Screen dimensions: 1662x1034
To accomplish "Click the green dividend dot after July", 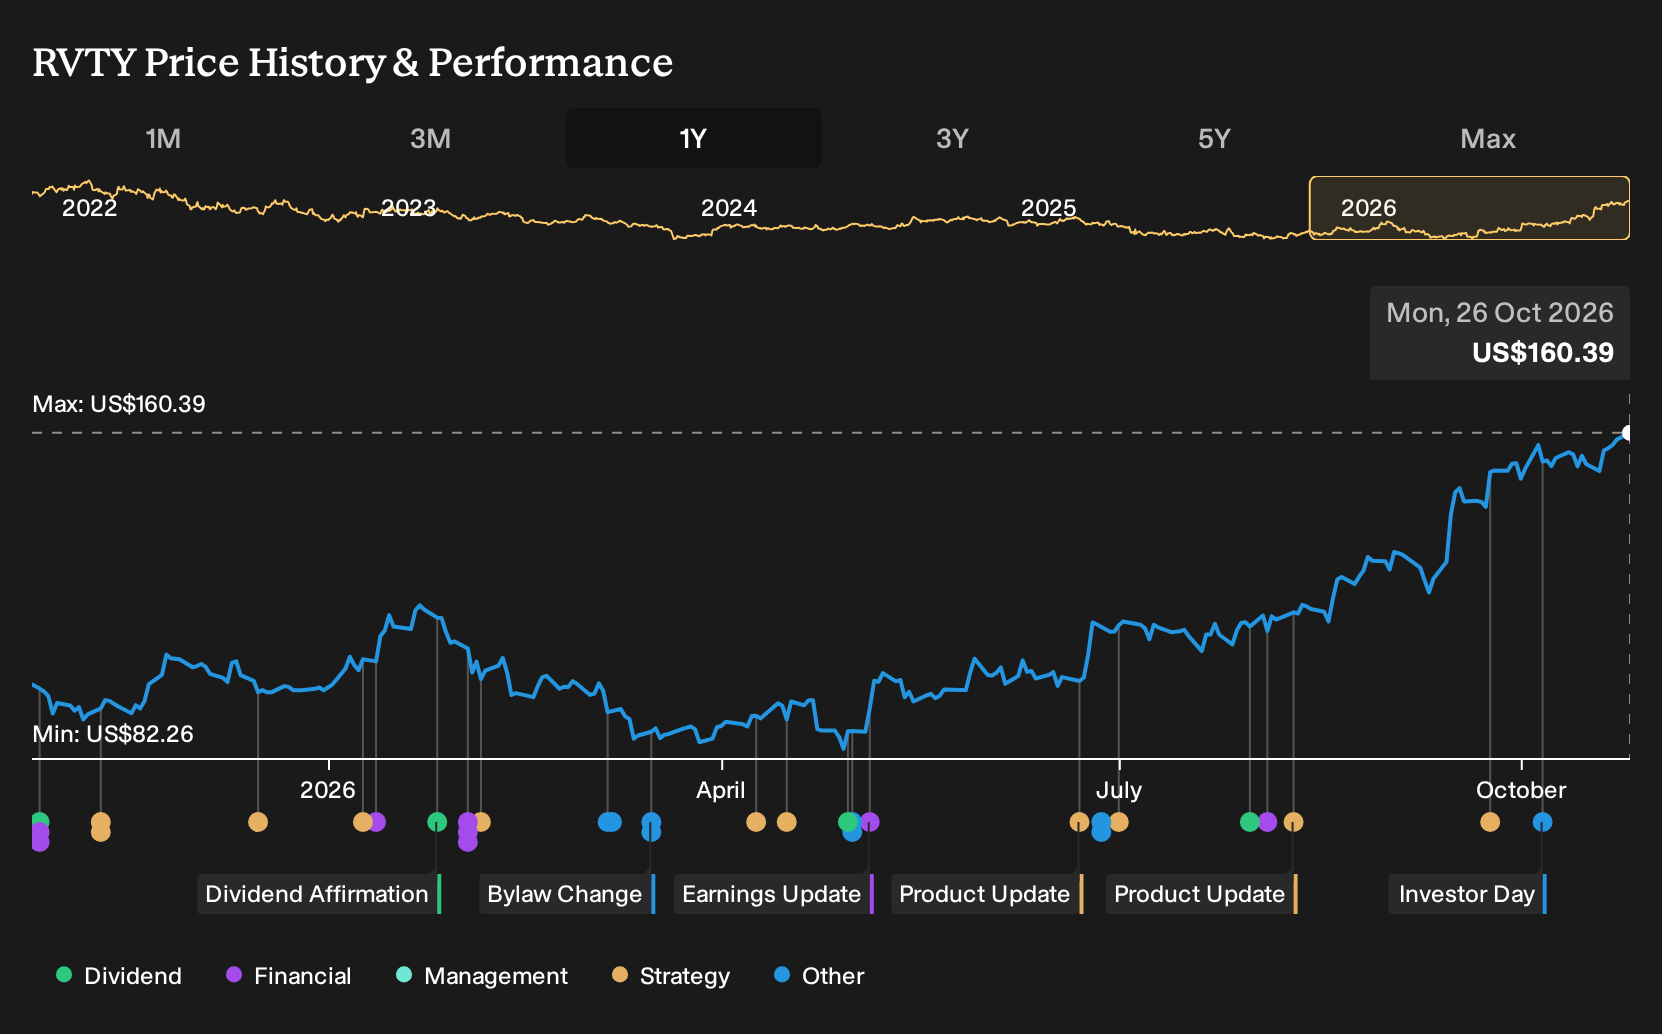I will [x=1250, y=822].
